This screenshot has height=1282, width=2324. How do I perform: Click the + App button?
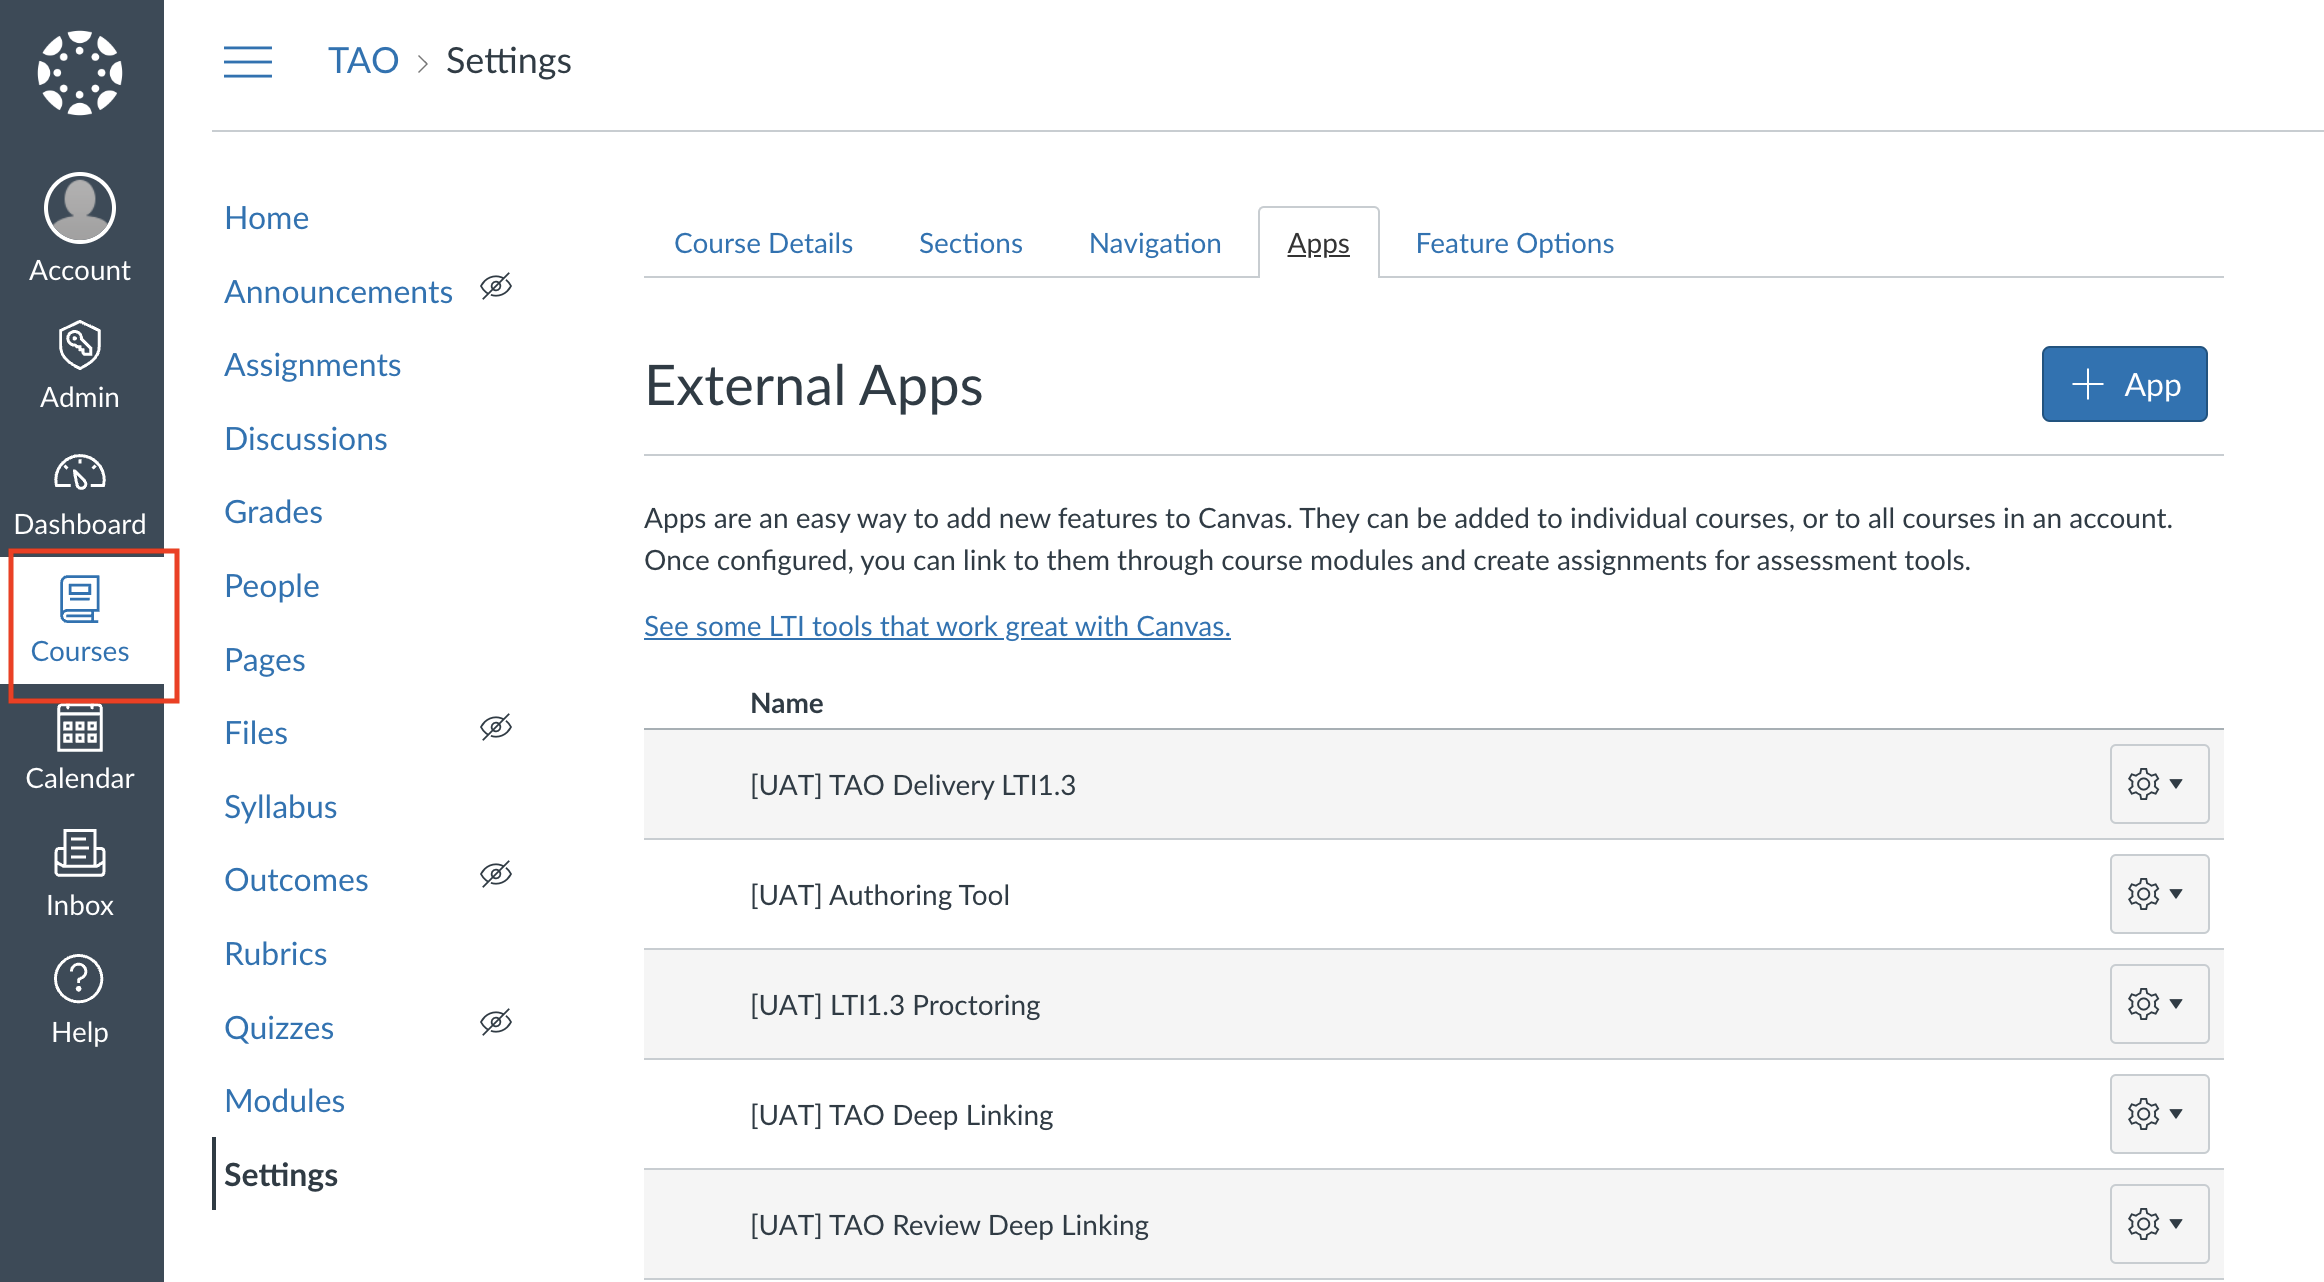coord(2124,384)
